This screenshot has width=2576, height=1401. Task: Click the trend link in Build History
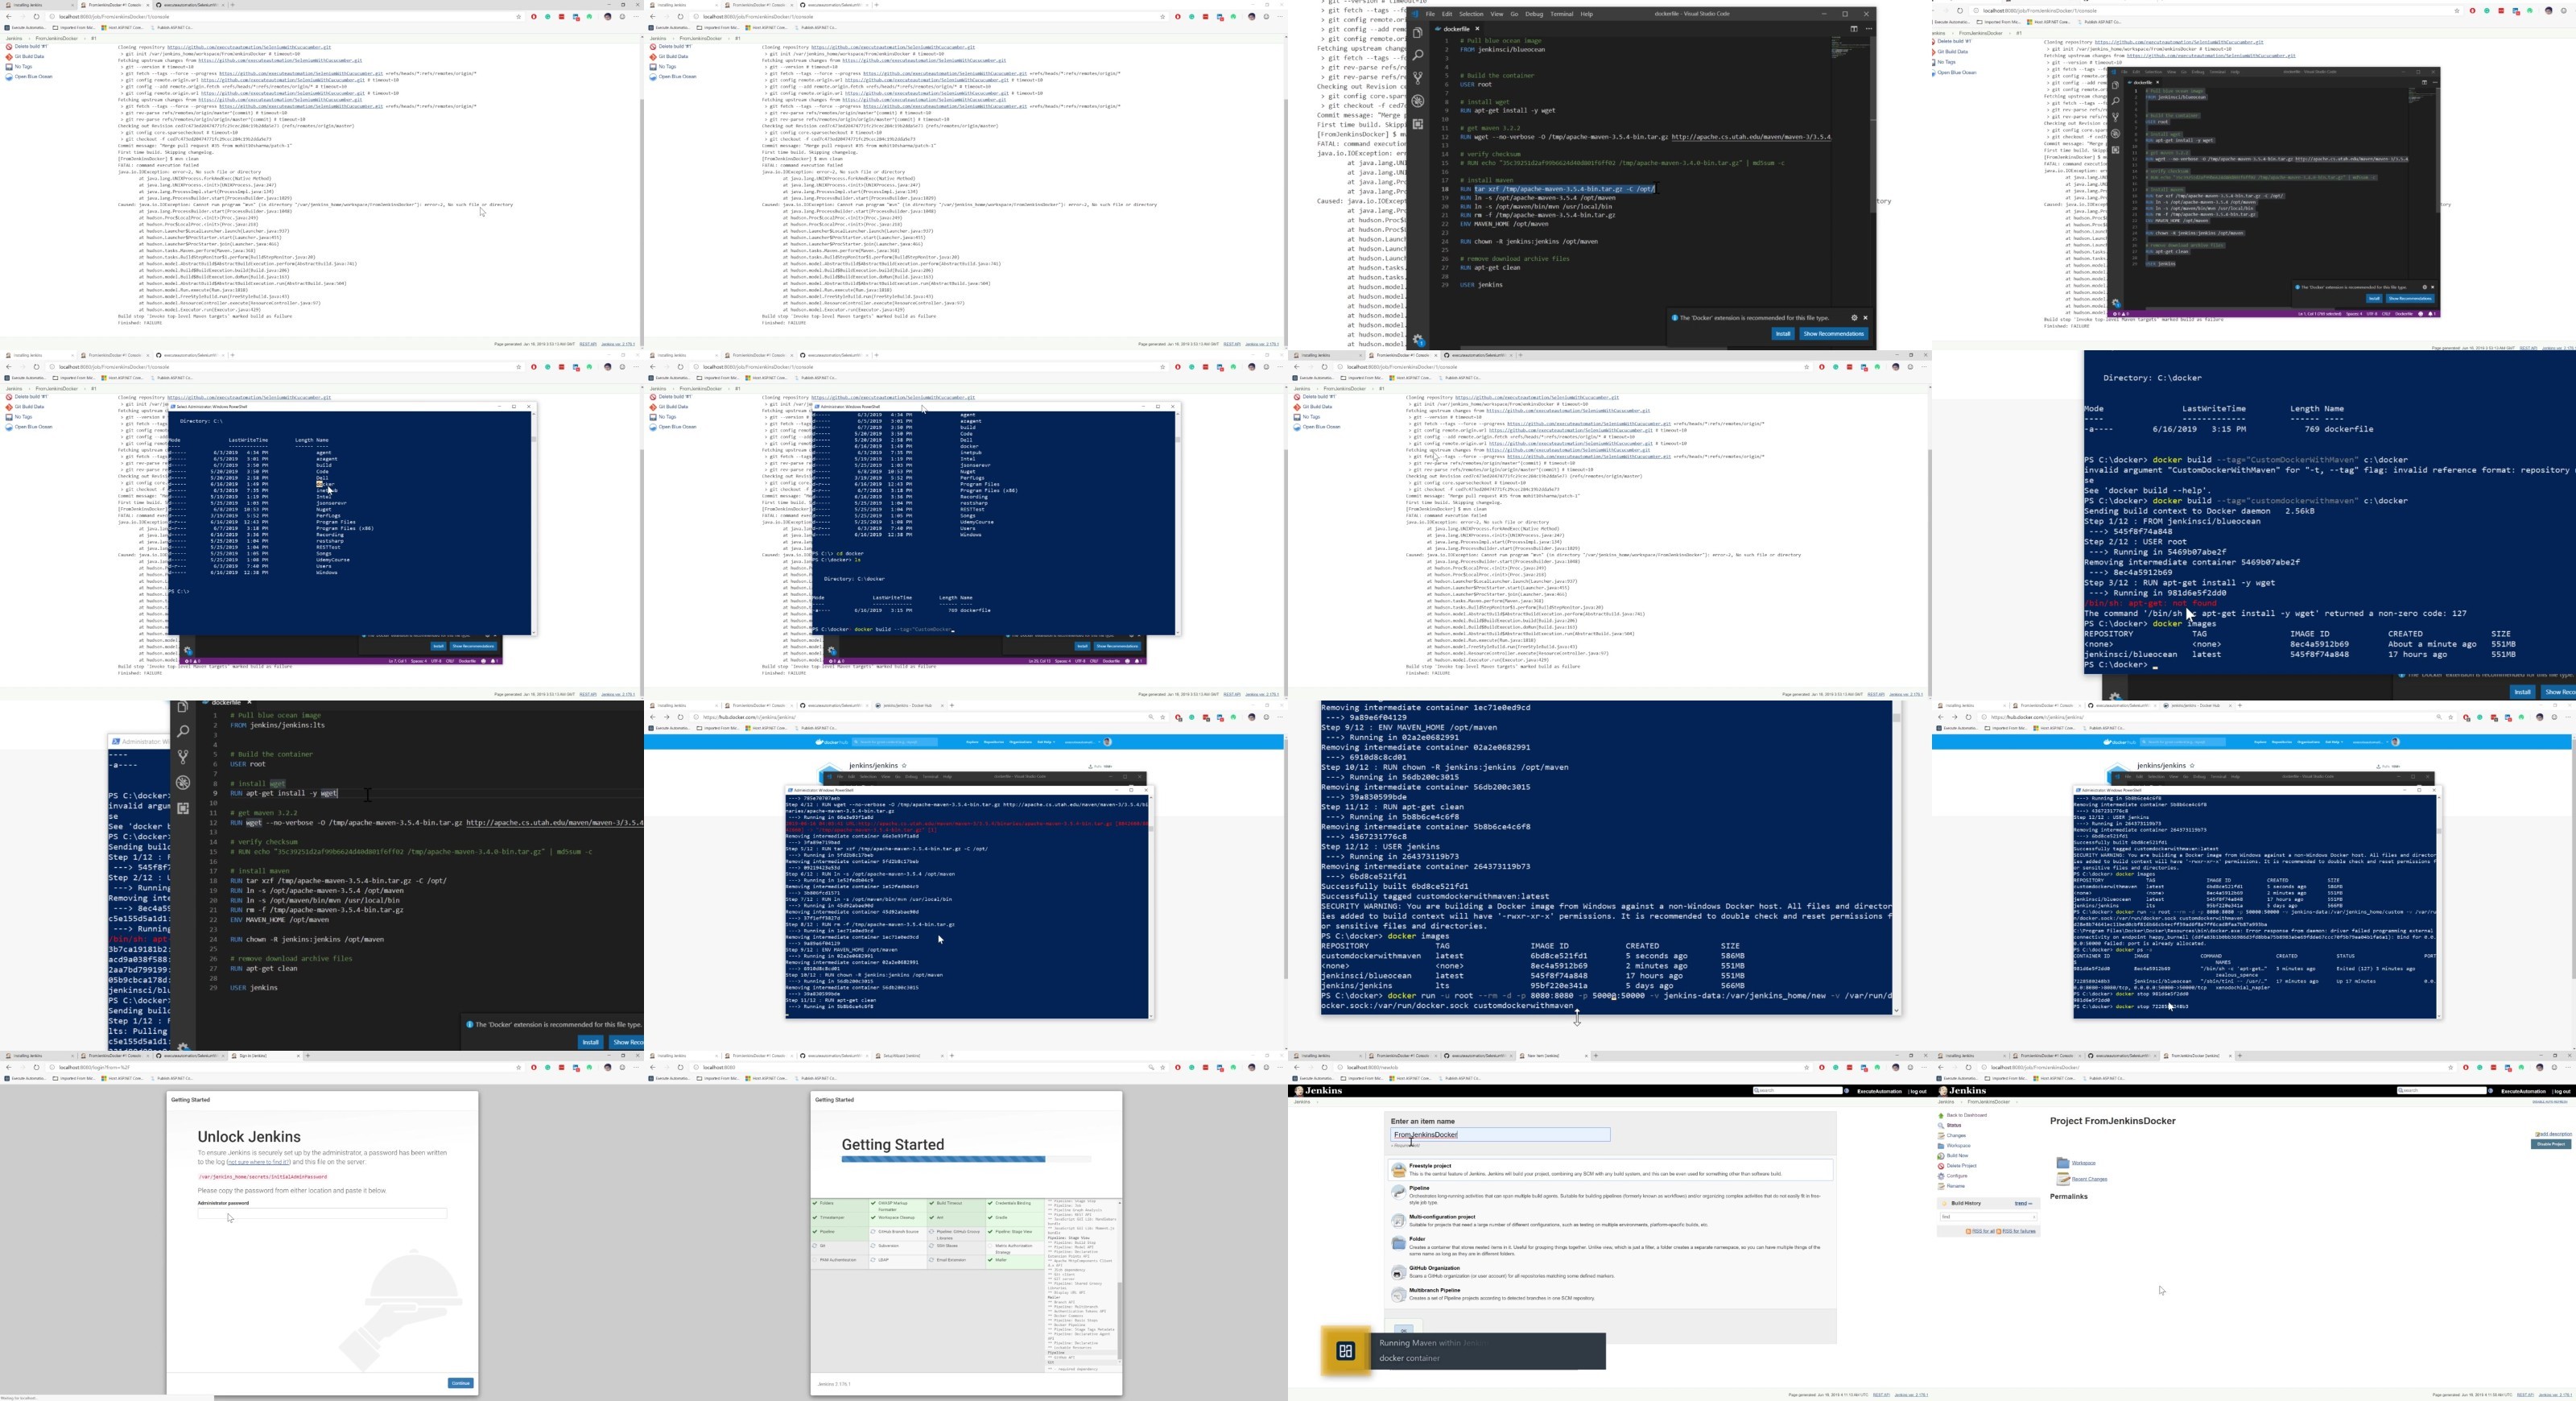point(2022,1203)
